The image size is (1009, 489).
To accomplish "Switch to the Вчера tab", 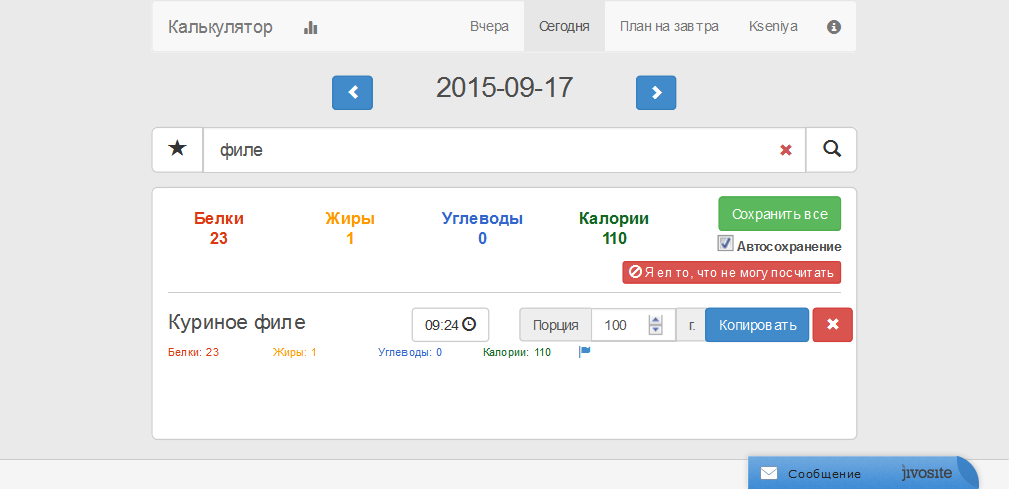I will [489, 26].
